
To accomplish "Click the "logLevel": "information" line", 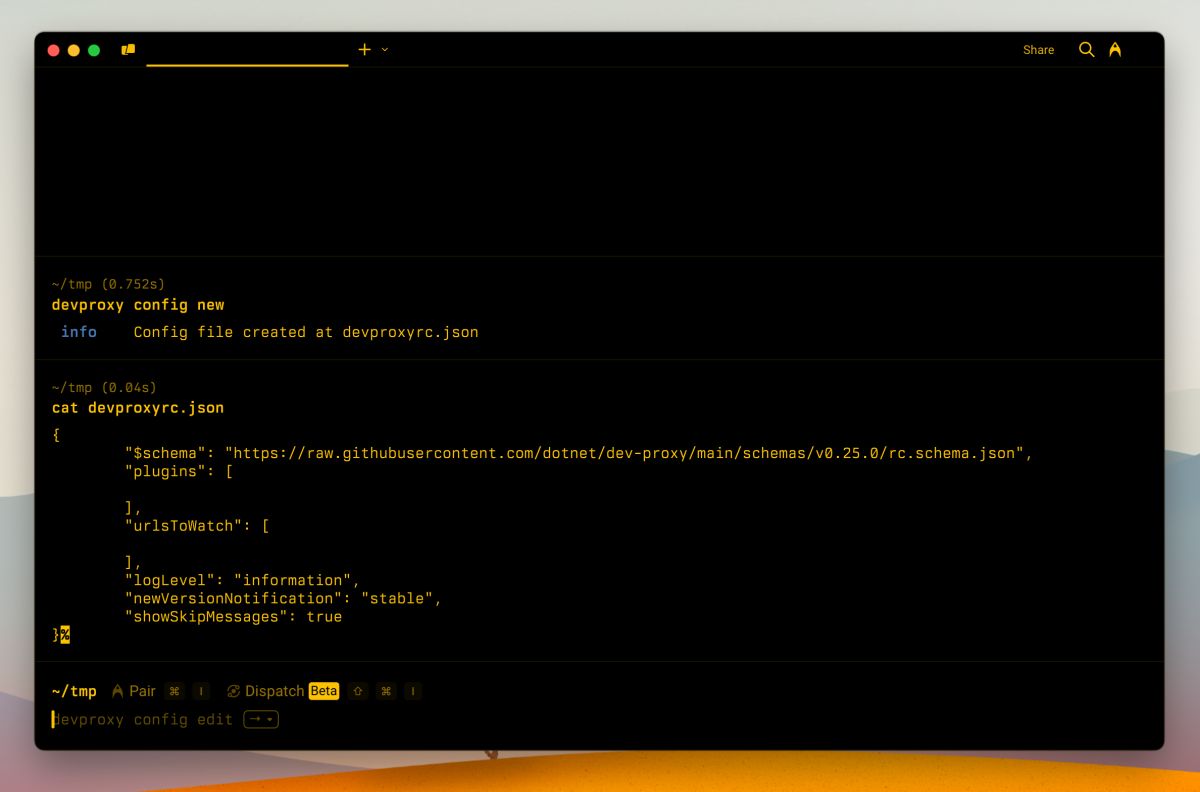I will 241,580.
